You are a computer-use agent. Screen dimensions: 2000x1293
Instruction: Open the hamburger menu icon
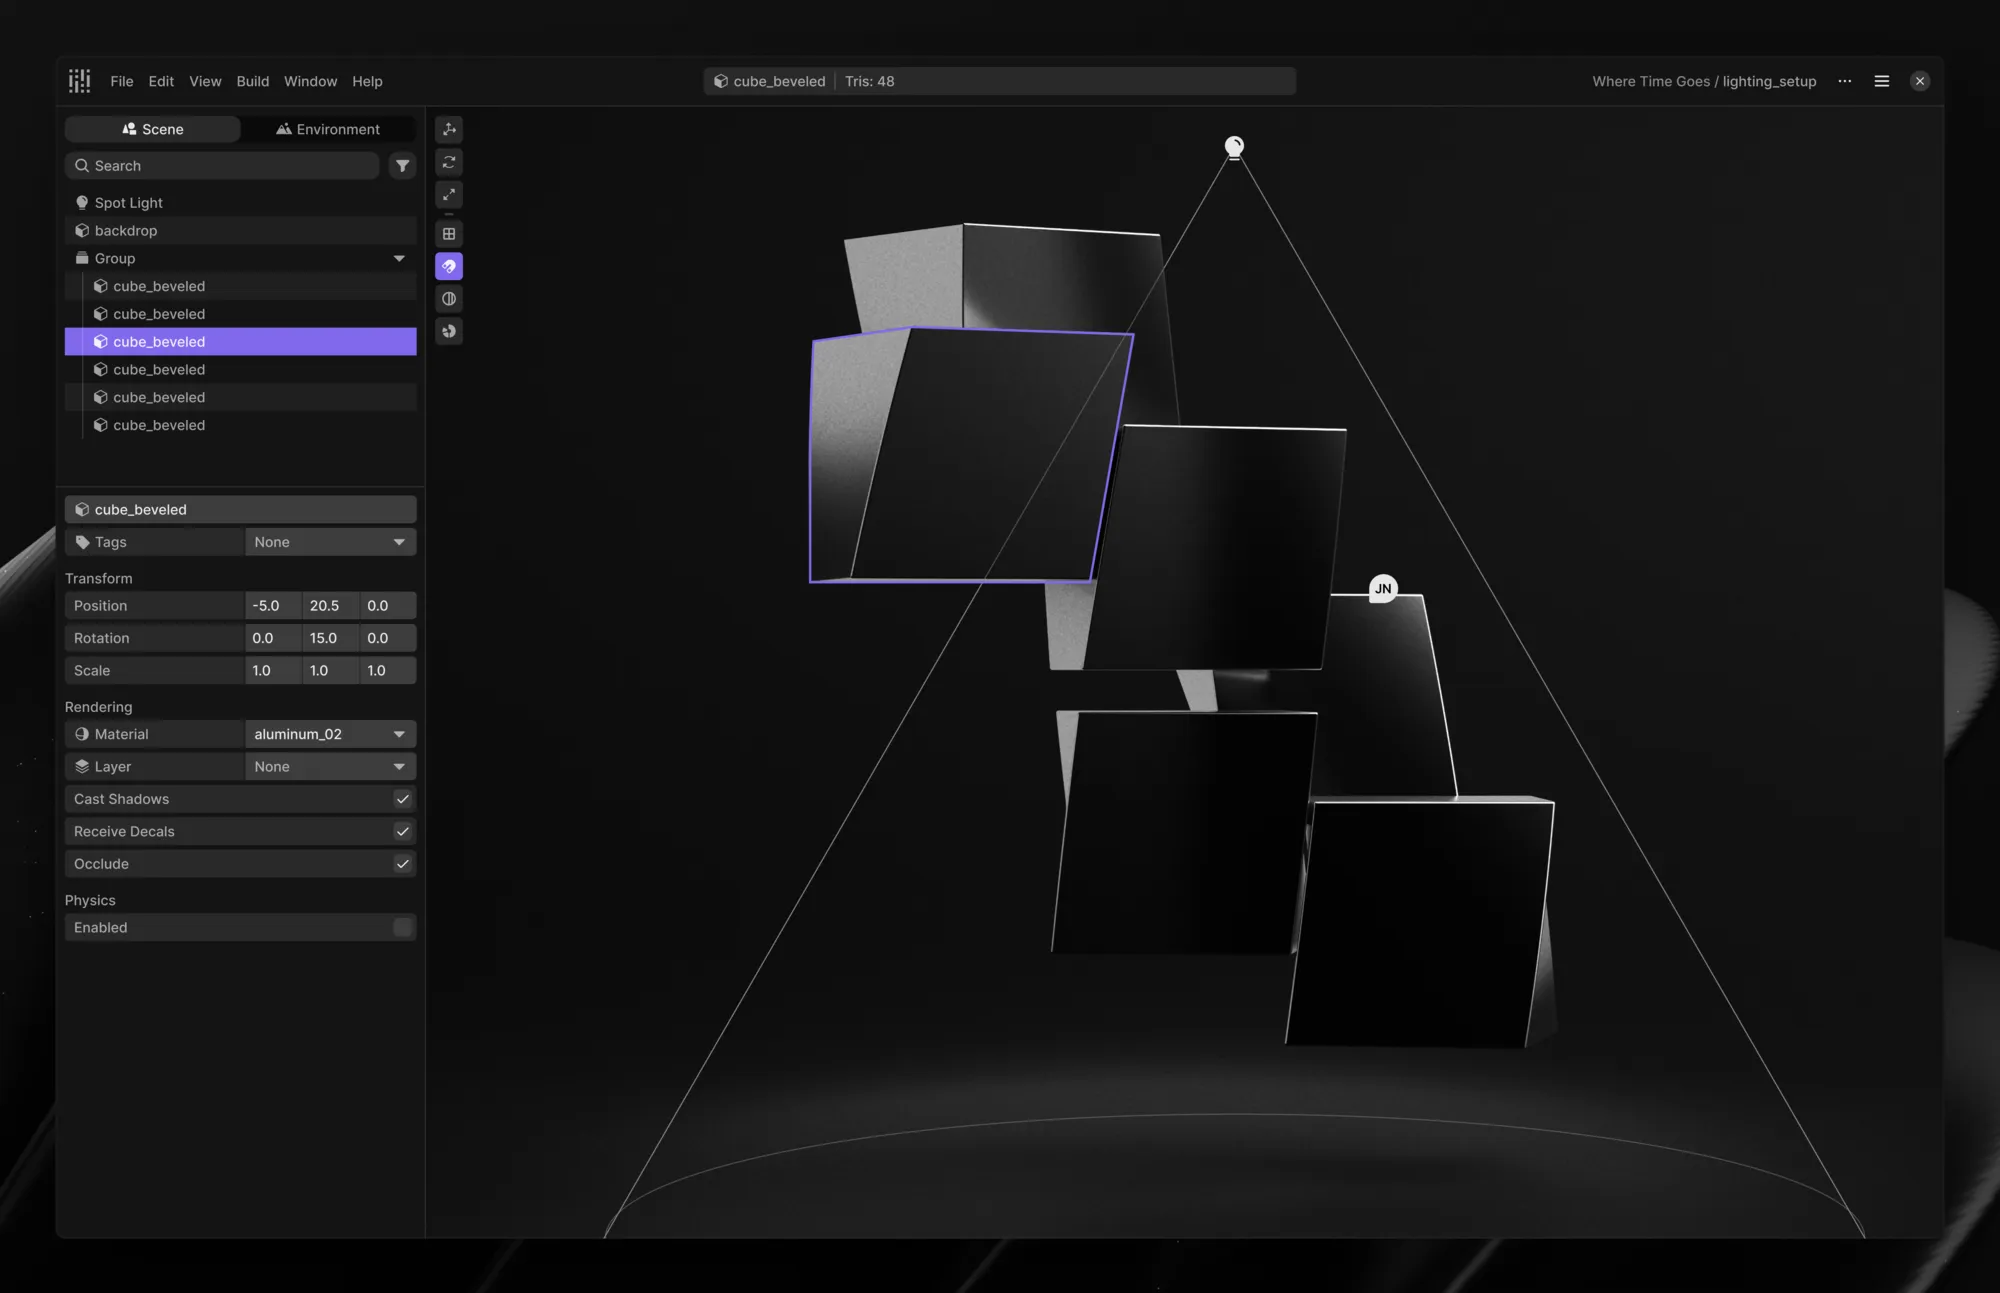pos(1881,81)
